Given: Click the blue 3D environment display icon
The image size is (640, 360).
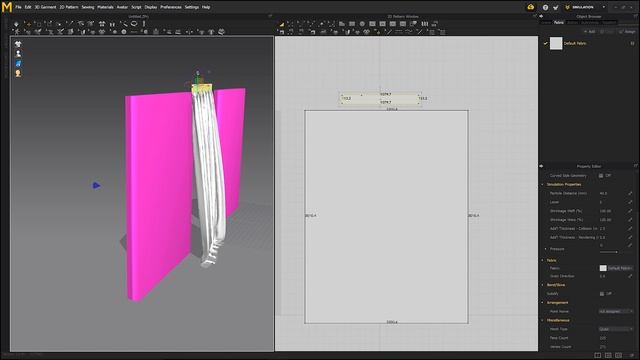Looking at the screenshot, I should (x=18, y=63).
